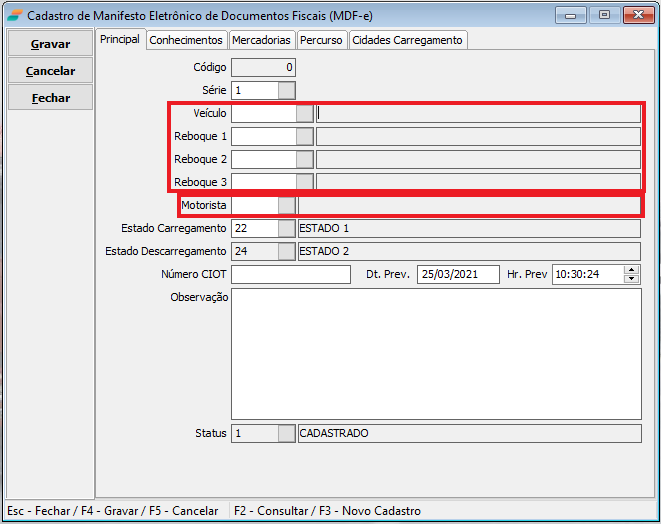Screen dimensions: 661x524
Task: Open lookup for Reboque 1 field
Action: pyautogui.click(x=304, y=136)
